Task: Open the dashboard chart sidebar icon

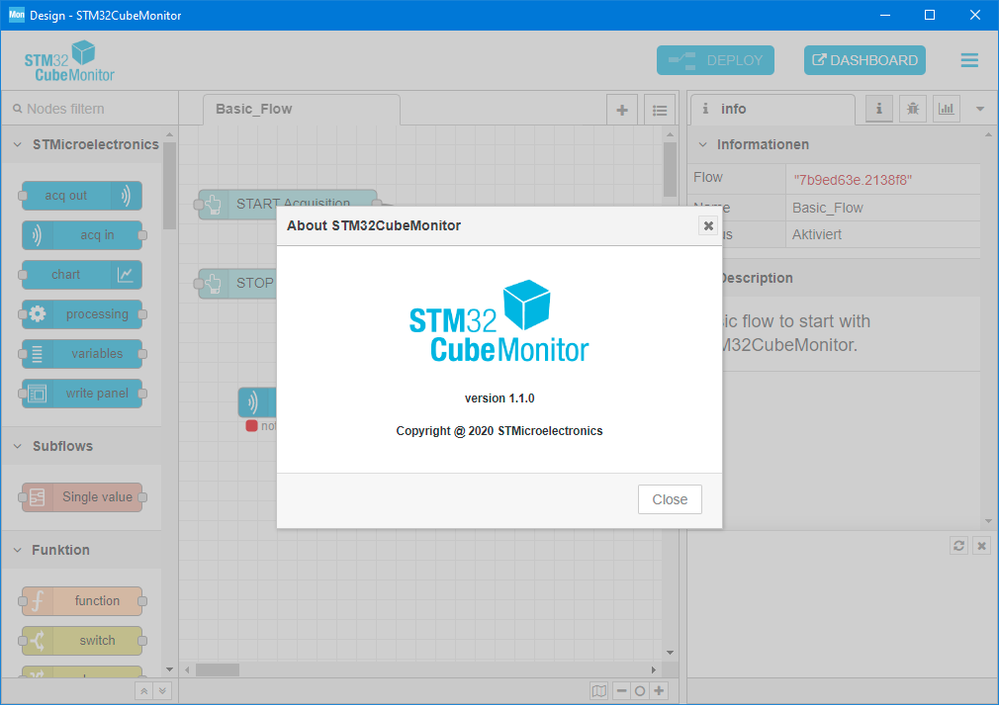Action: 946,109
